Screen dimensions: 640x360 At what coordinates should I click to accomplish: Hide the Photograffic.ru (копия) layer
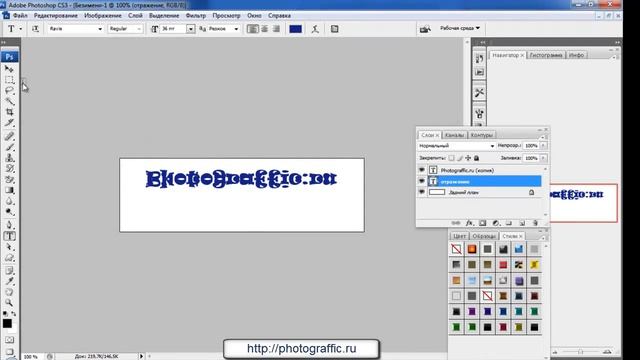tap(422, 170)
